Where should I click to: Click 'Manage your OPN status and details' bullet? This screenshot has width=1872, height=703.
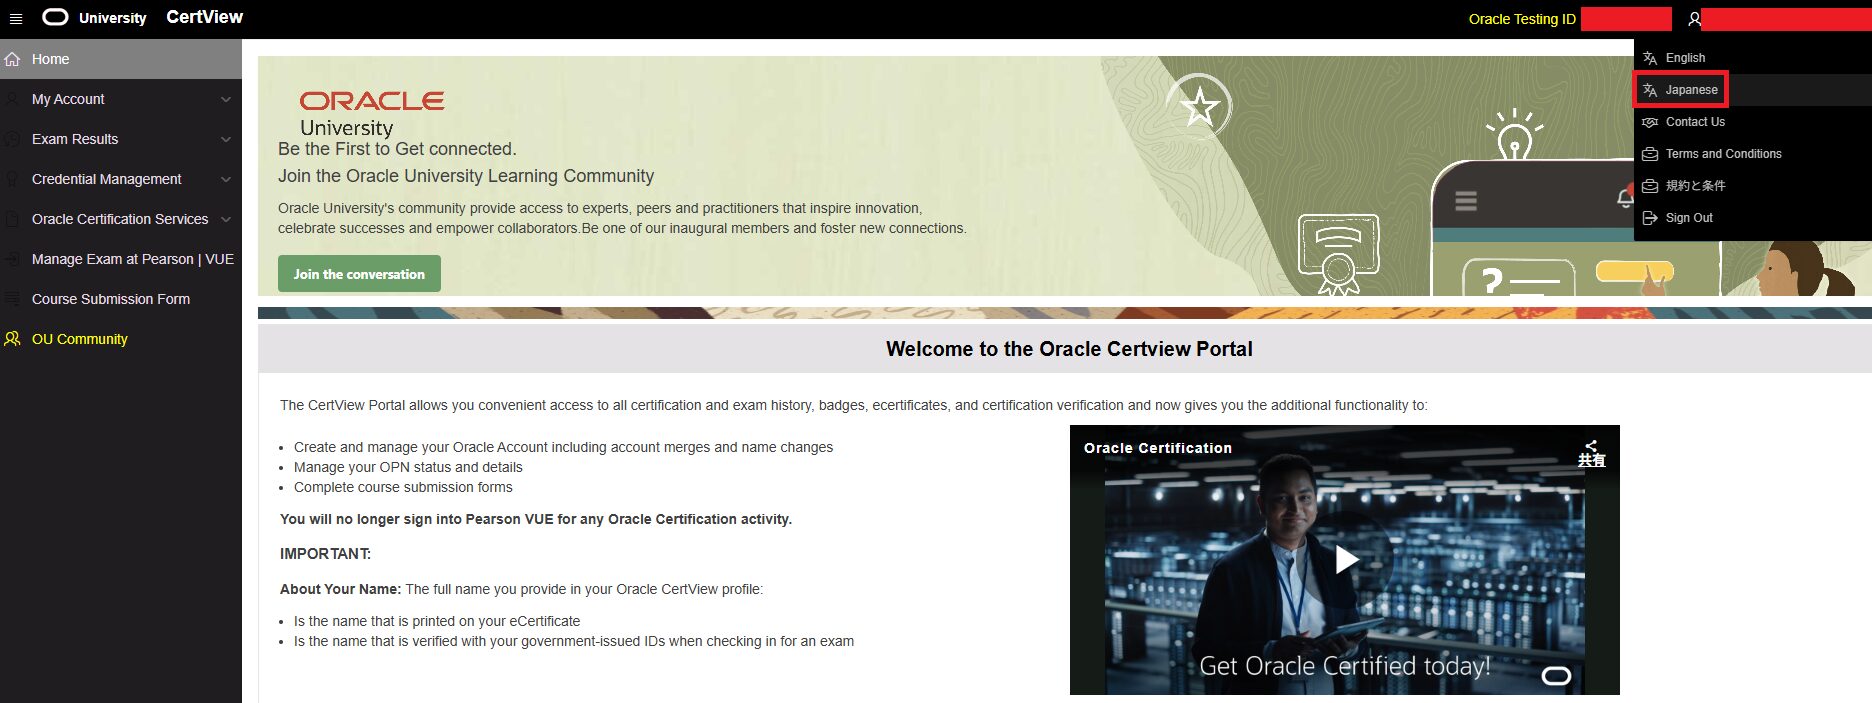pos(408,467)
